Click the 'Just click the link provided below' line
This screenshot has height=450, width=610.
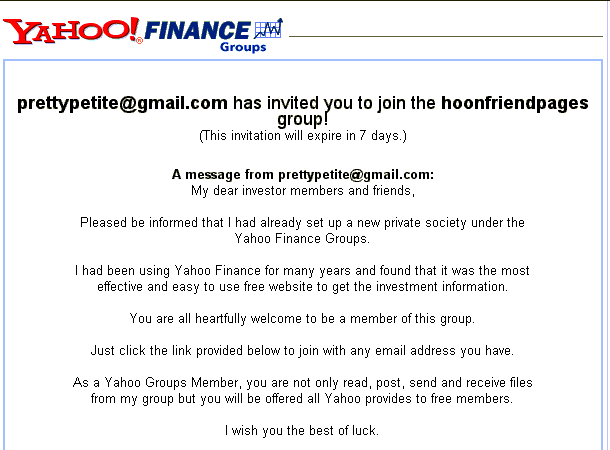coord(302,350)
